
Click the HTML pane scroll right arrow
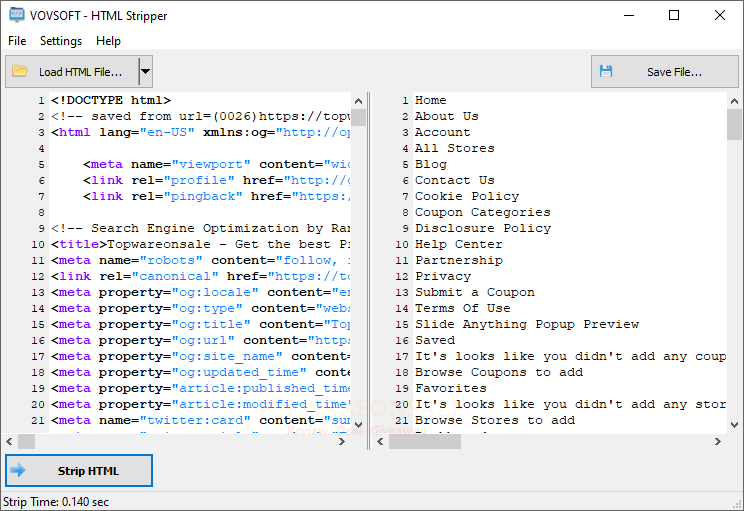[342, 442]
